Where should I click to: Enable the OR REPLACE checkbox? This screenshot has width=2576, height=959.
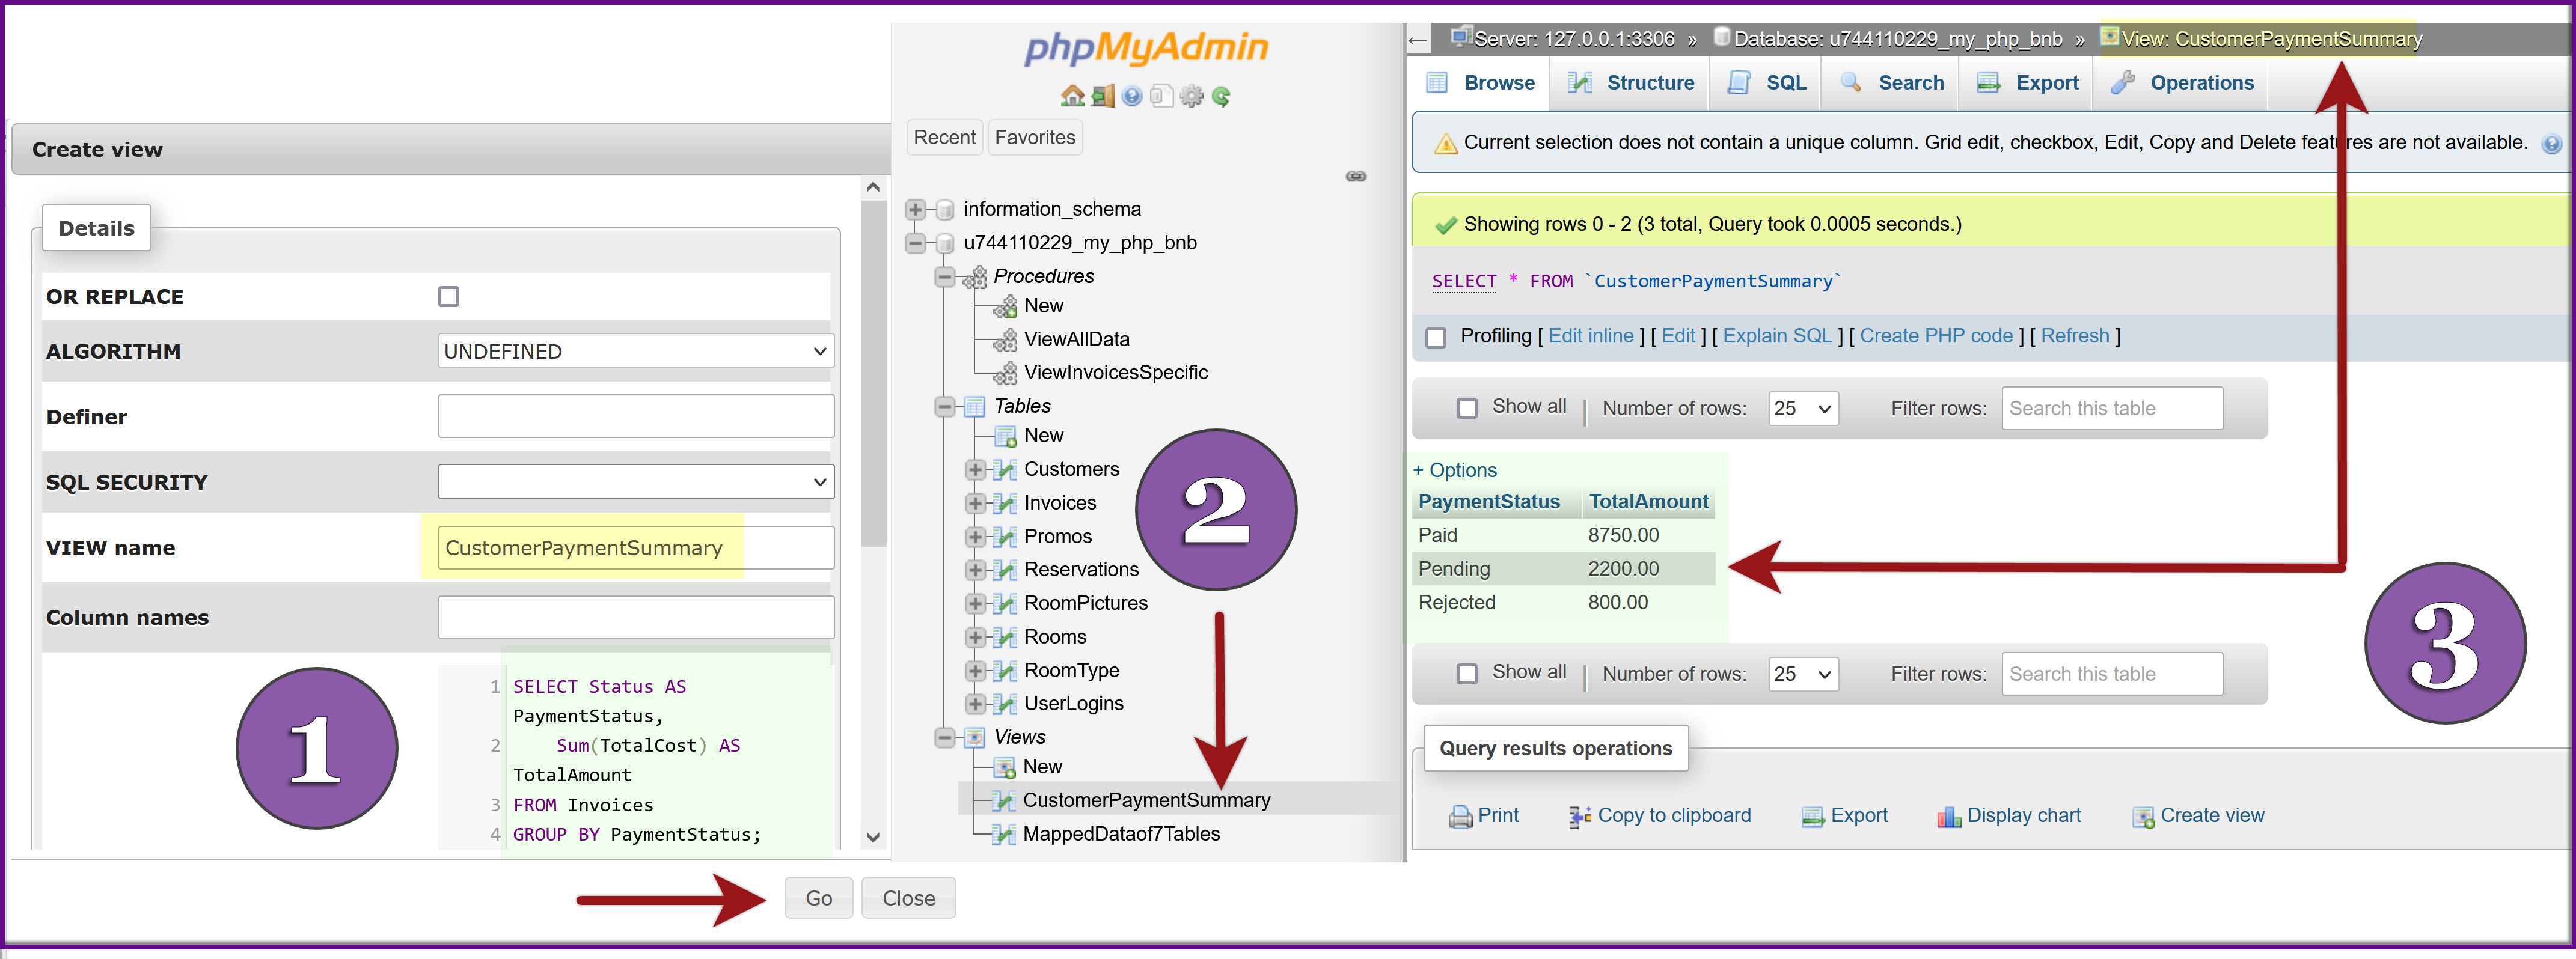coord(449,297)
